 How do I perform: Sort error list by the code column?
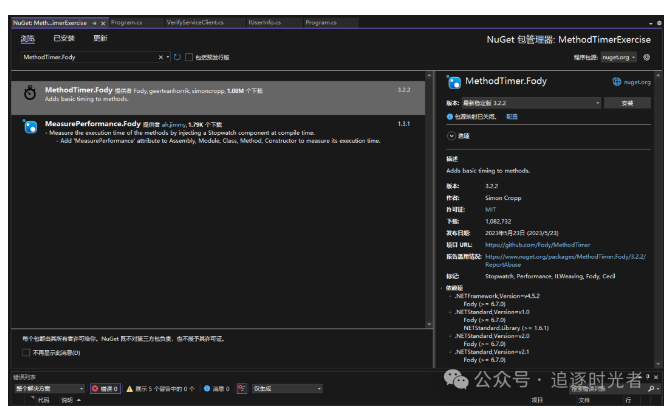pyautogui.click(x=43, y=400)
